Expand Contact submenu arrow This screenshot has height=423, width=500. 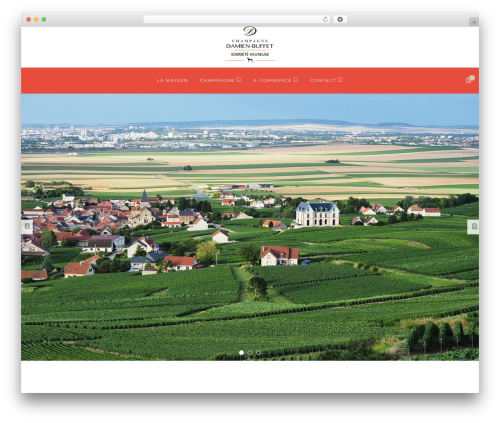pos(340,80)
